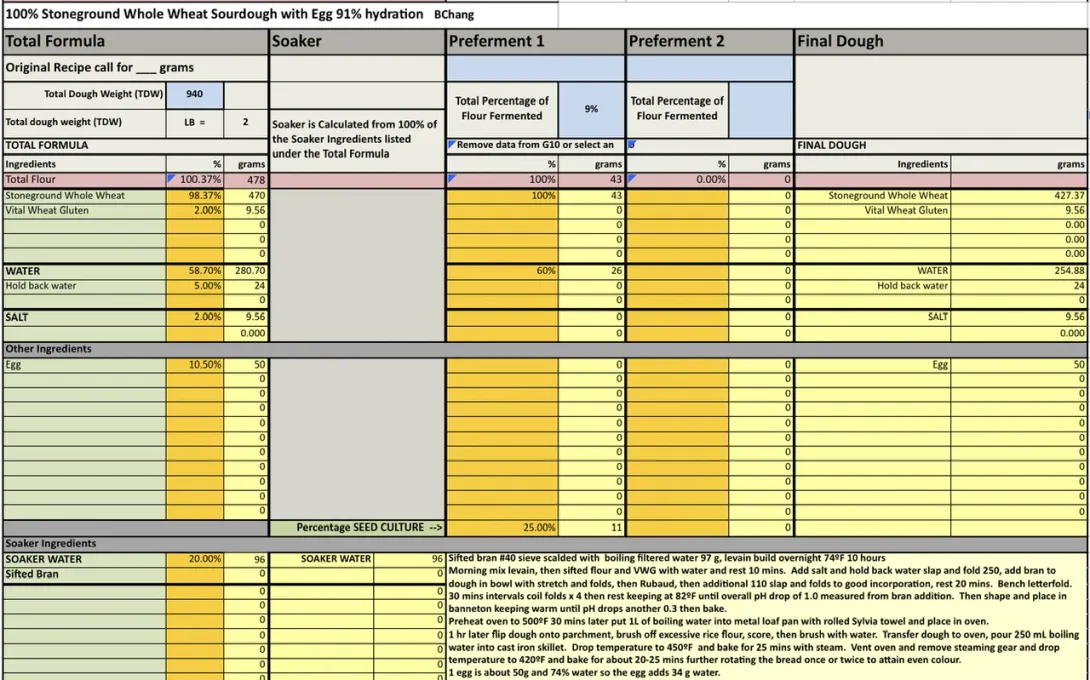
Task: Click the Hold back water 5.00% cell
Action: [195, 286]
